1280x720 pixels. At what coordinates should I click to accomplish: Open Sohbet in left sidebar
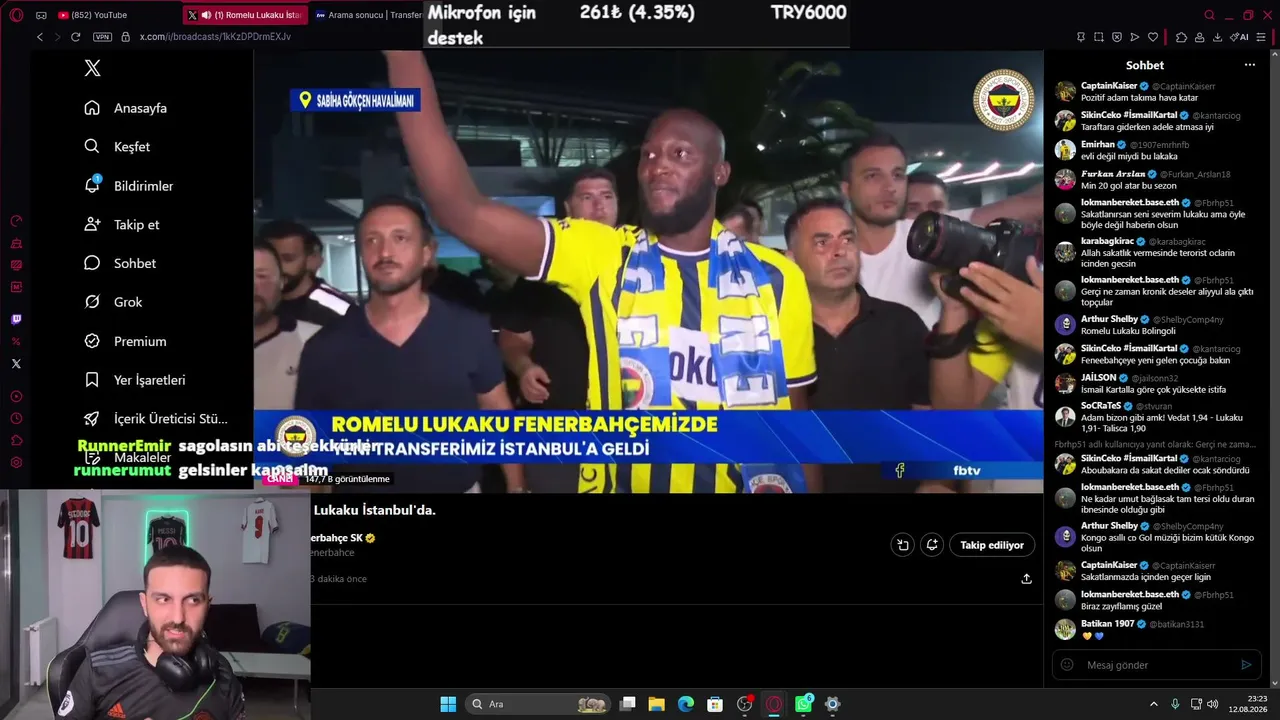click(x=120, y=263)
